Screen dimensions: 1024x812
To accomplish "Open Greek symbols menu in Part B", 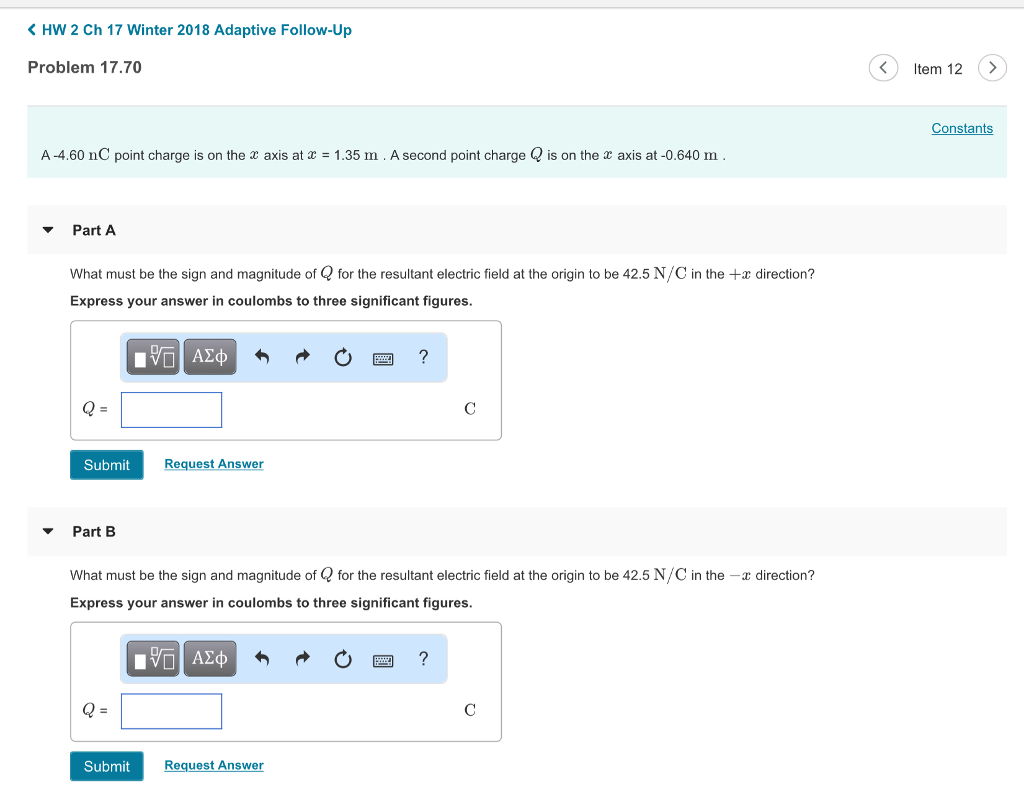I will (x=210, y=658).
